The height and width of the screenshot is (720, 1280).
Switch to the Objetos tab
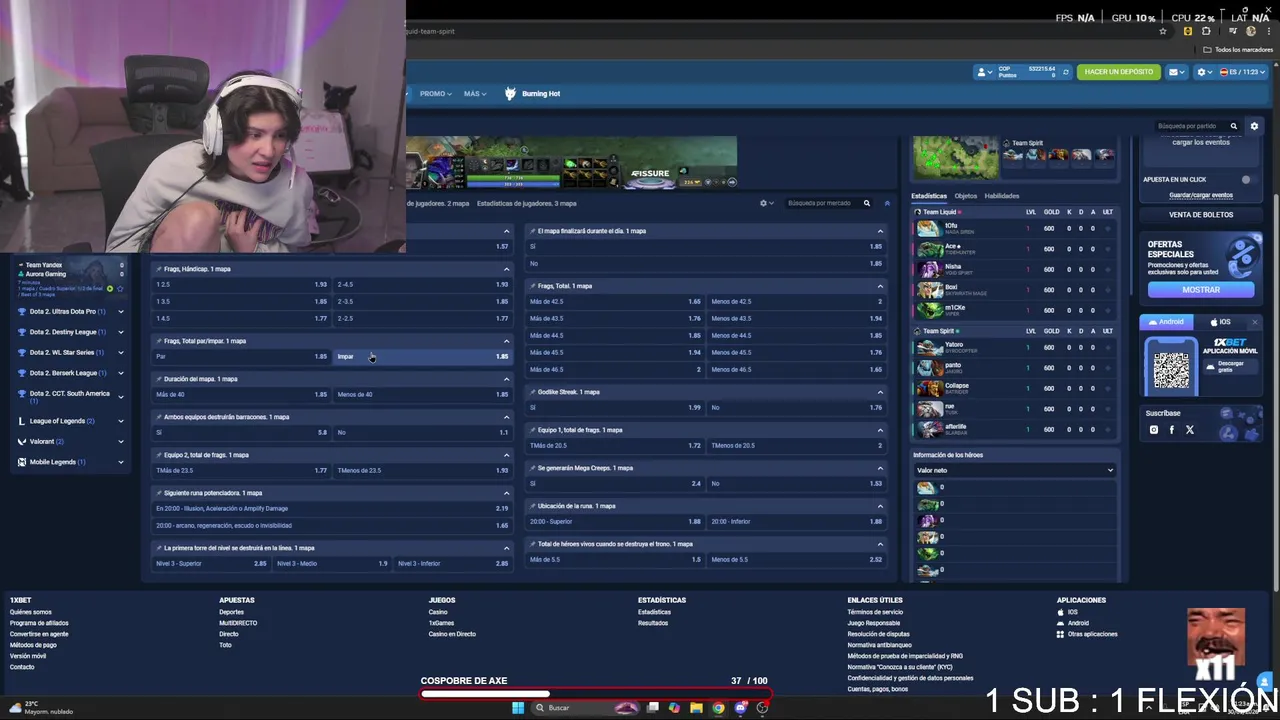tap(965, 196)
